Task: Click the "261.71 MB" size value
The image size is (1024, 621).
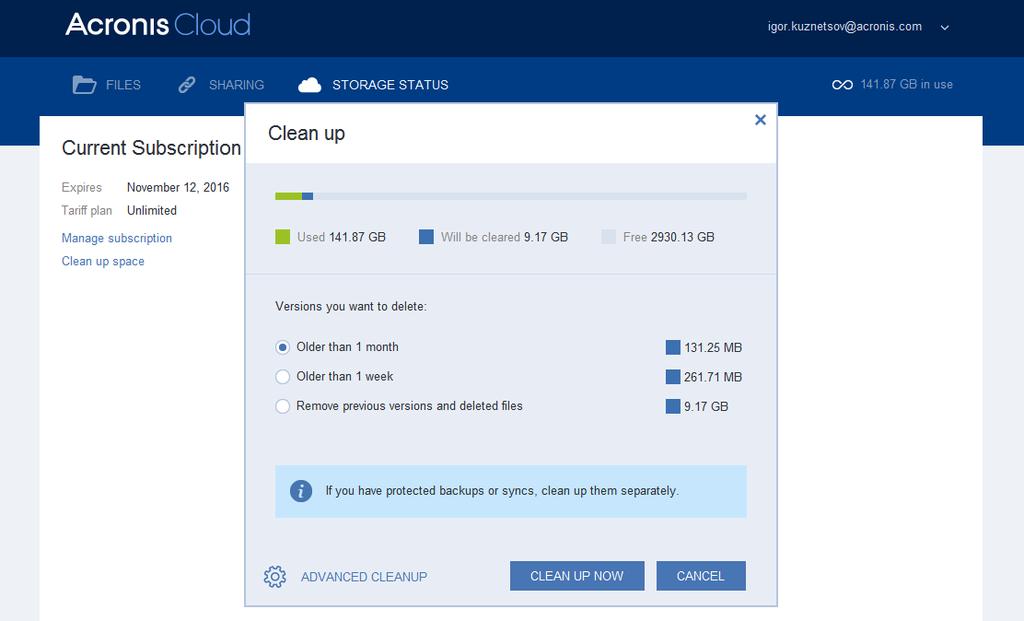Action: (x=713, y=377)
